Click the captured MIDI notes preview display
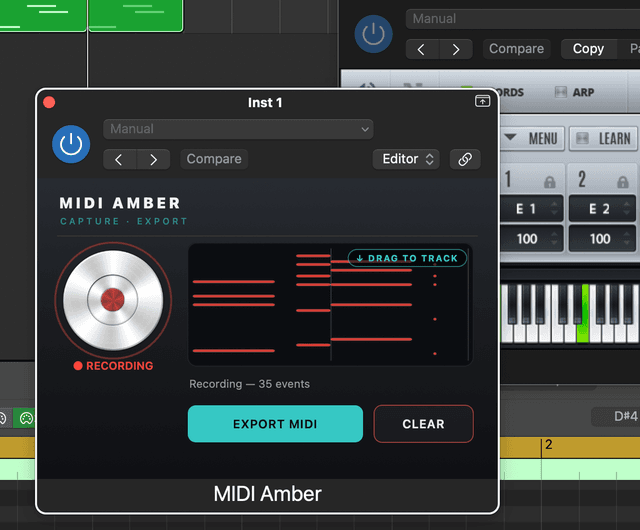640x530 pixels. point(330,304)
